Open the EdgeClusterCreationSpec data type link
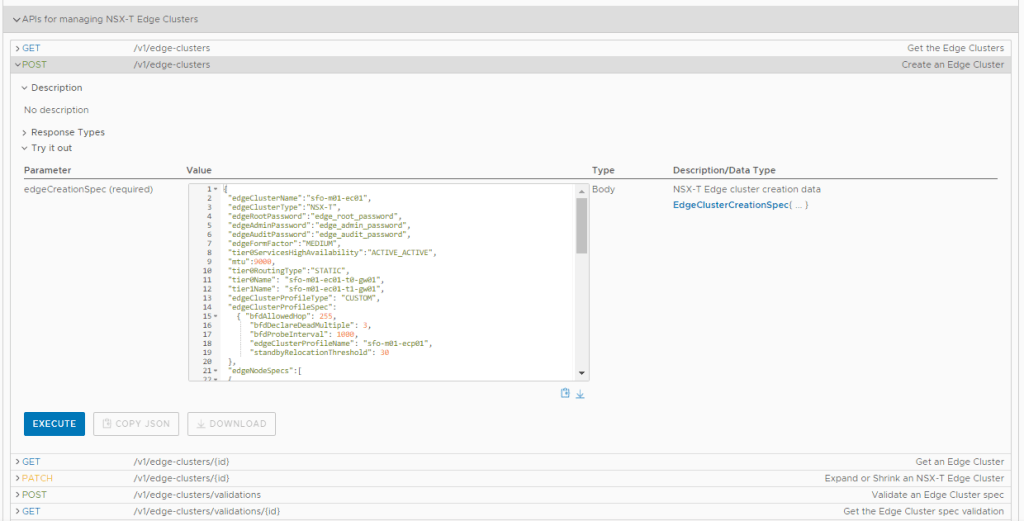Image resolution: width=1024 pixels, height=521 pixels. tap(730, 205)
